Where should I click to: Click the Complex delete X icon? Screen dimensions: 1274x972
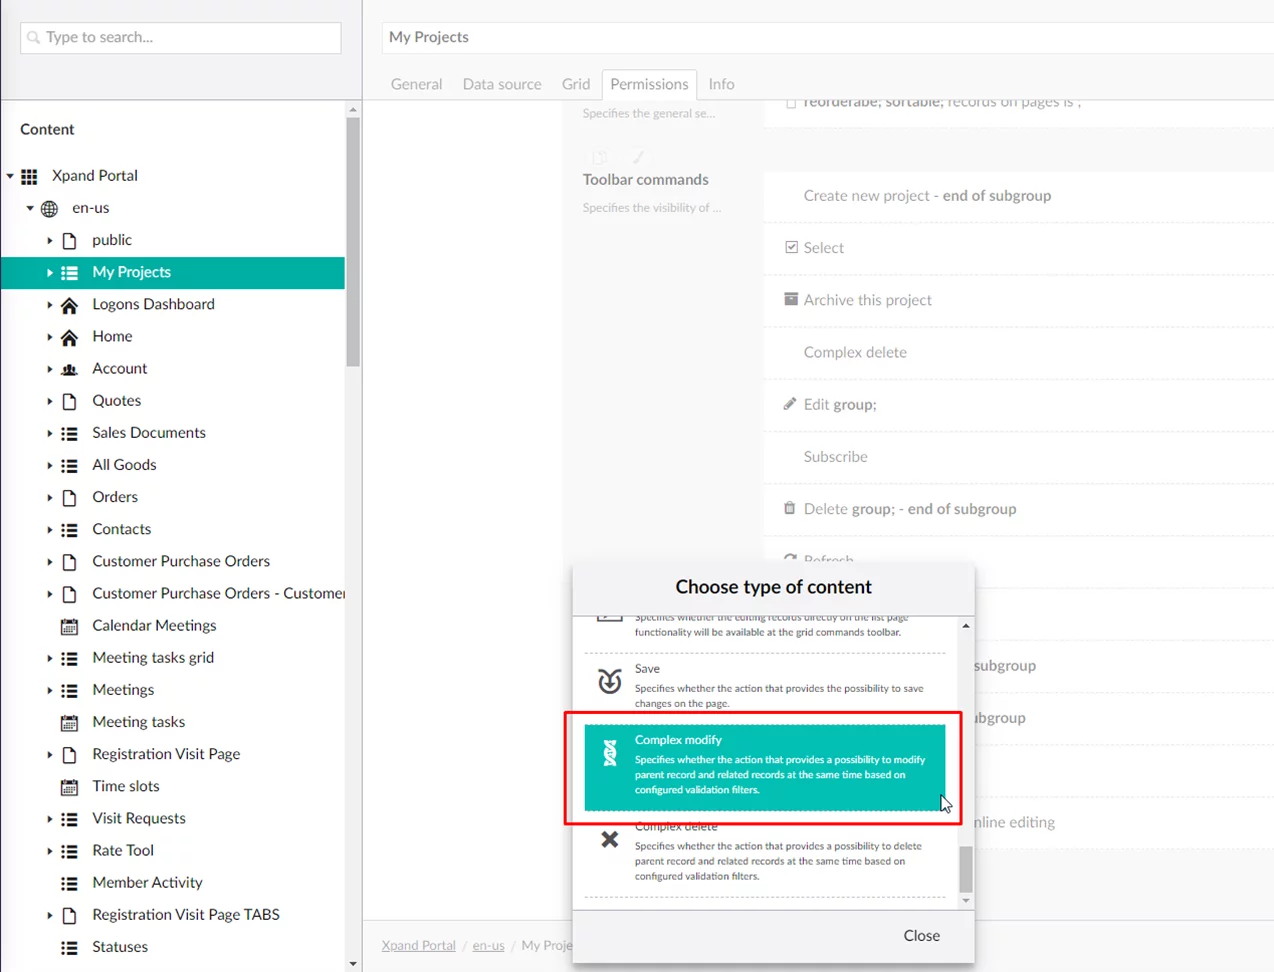pos(609,840)
